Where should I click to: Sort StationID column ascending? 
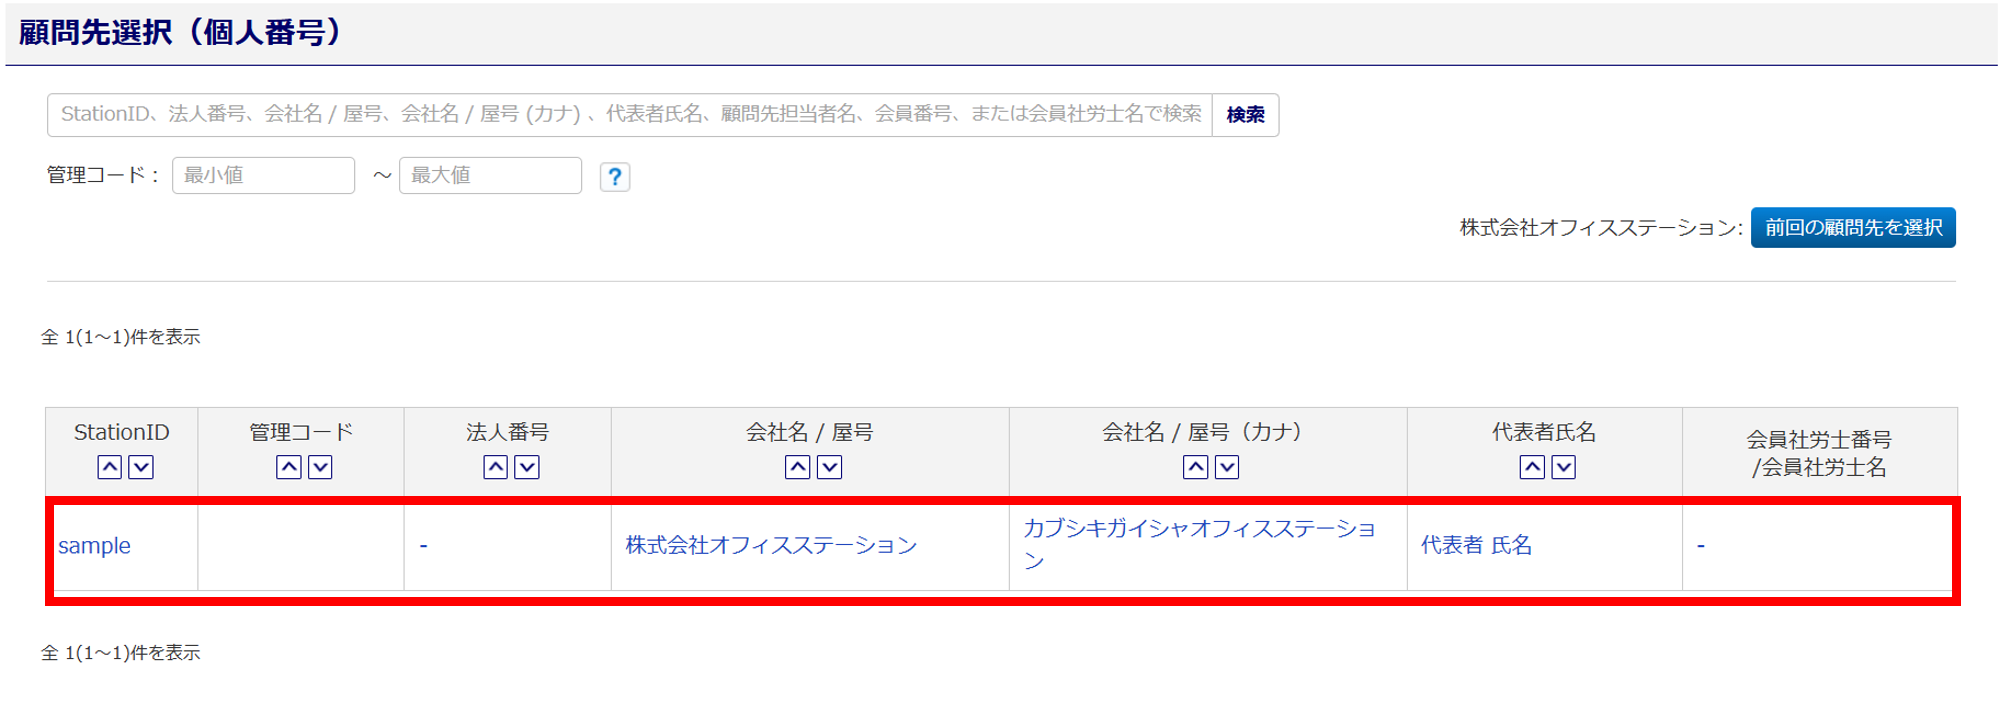[x=110, y=467]
